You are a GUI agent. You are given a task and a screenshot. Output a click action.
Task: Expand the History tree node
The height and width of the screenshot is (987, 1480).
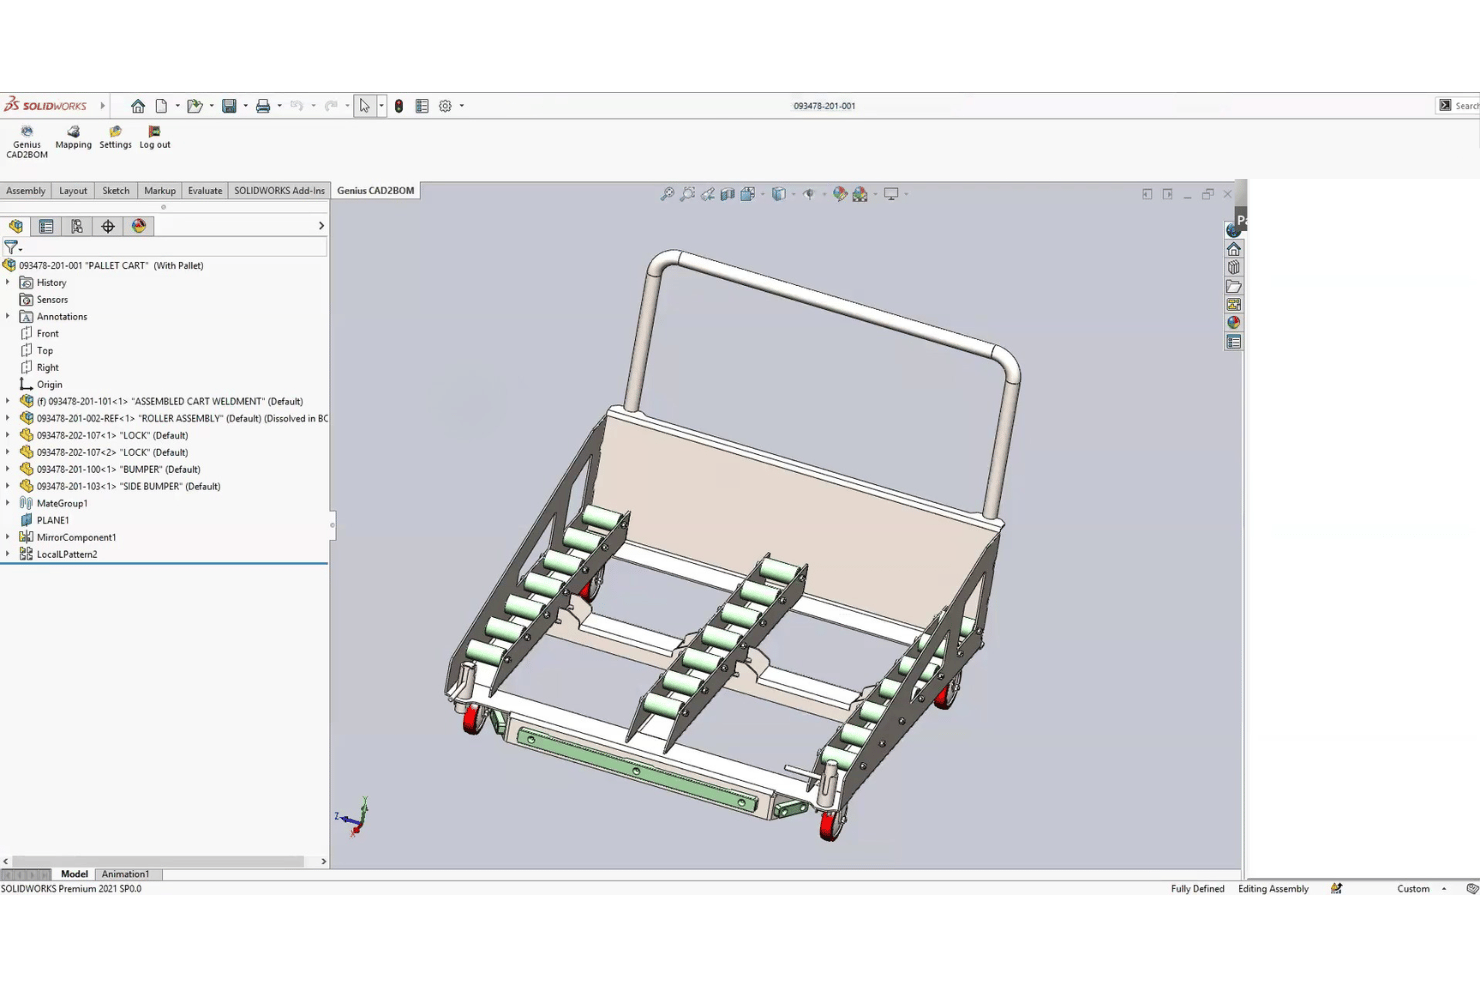8,283
